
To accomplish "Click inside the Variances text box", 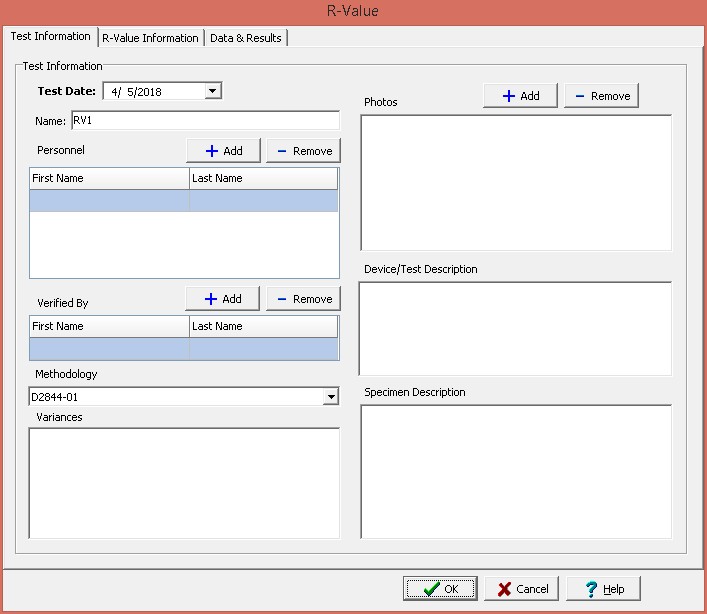I will (x=184, y=483).
